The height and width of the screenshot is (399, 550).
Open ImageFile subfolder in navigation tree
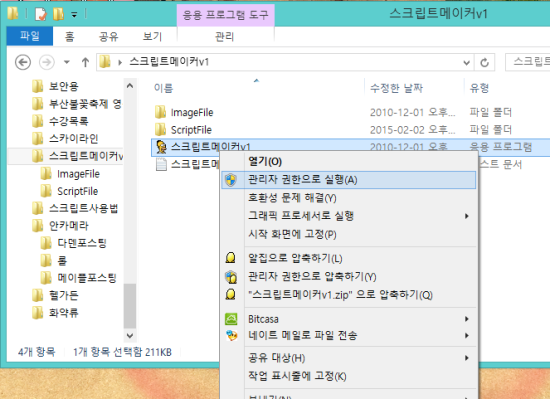coord(78,174)
